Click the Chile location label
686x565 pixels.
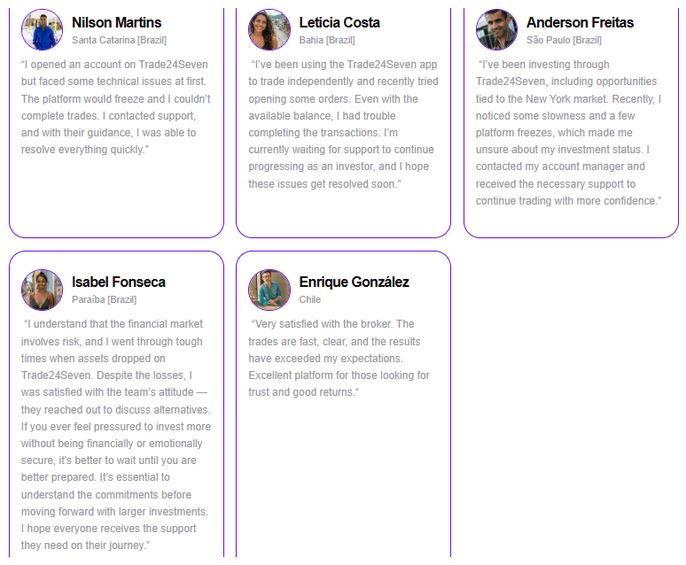(x=310, y=300)
